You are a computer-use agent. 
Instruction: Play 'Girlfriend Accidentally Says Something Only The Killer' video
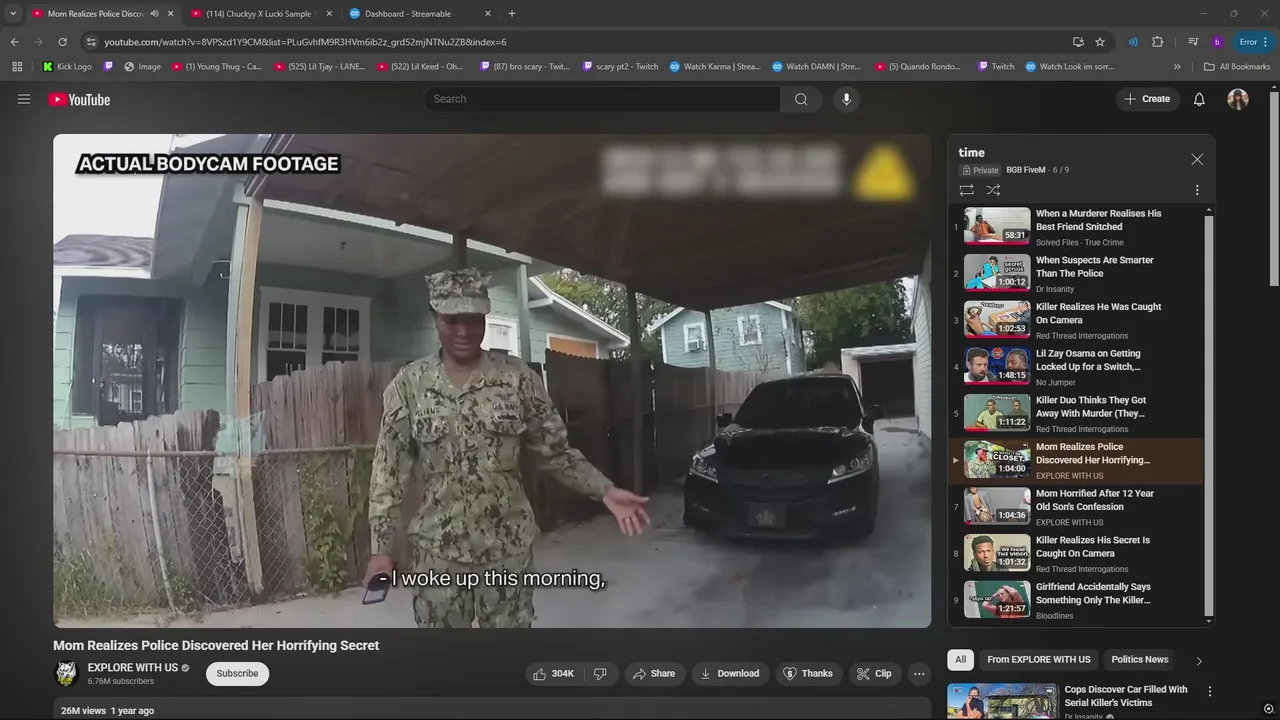coord(1076,601)
